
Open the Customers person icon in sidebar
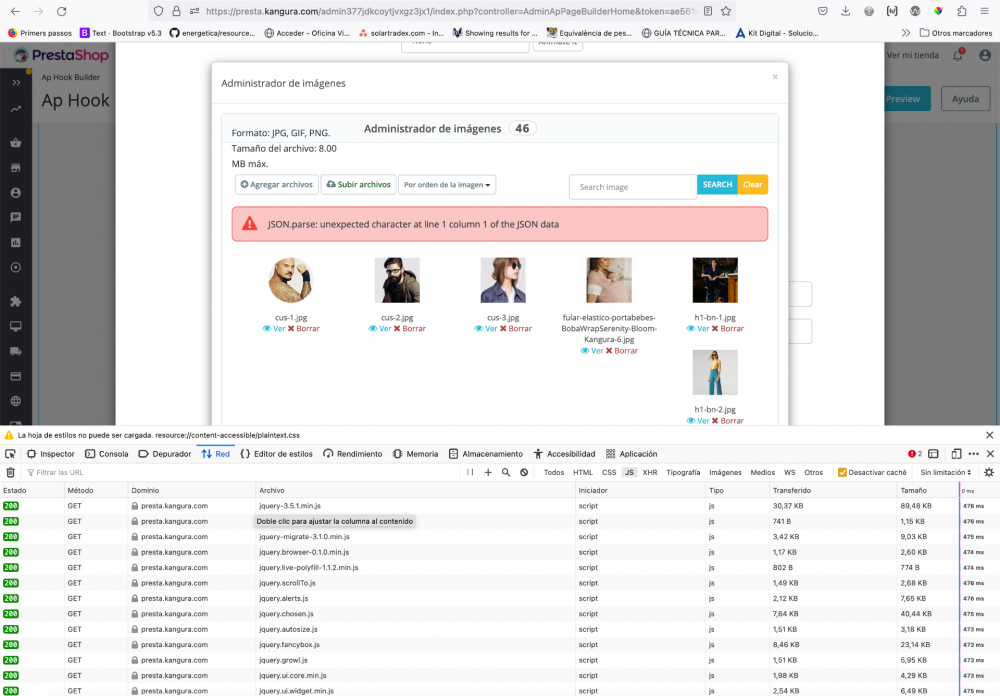coord(16,193)
